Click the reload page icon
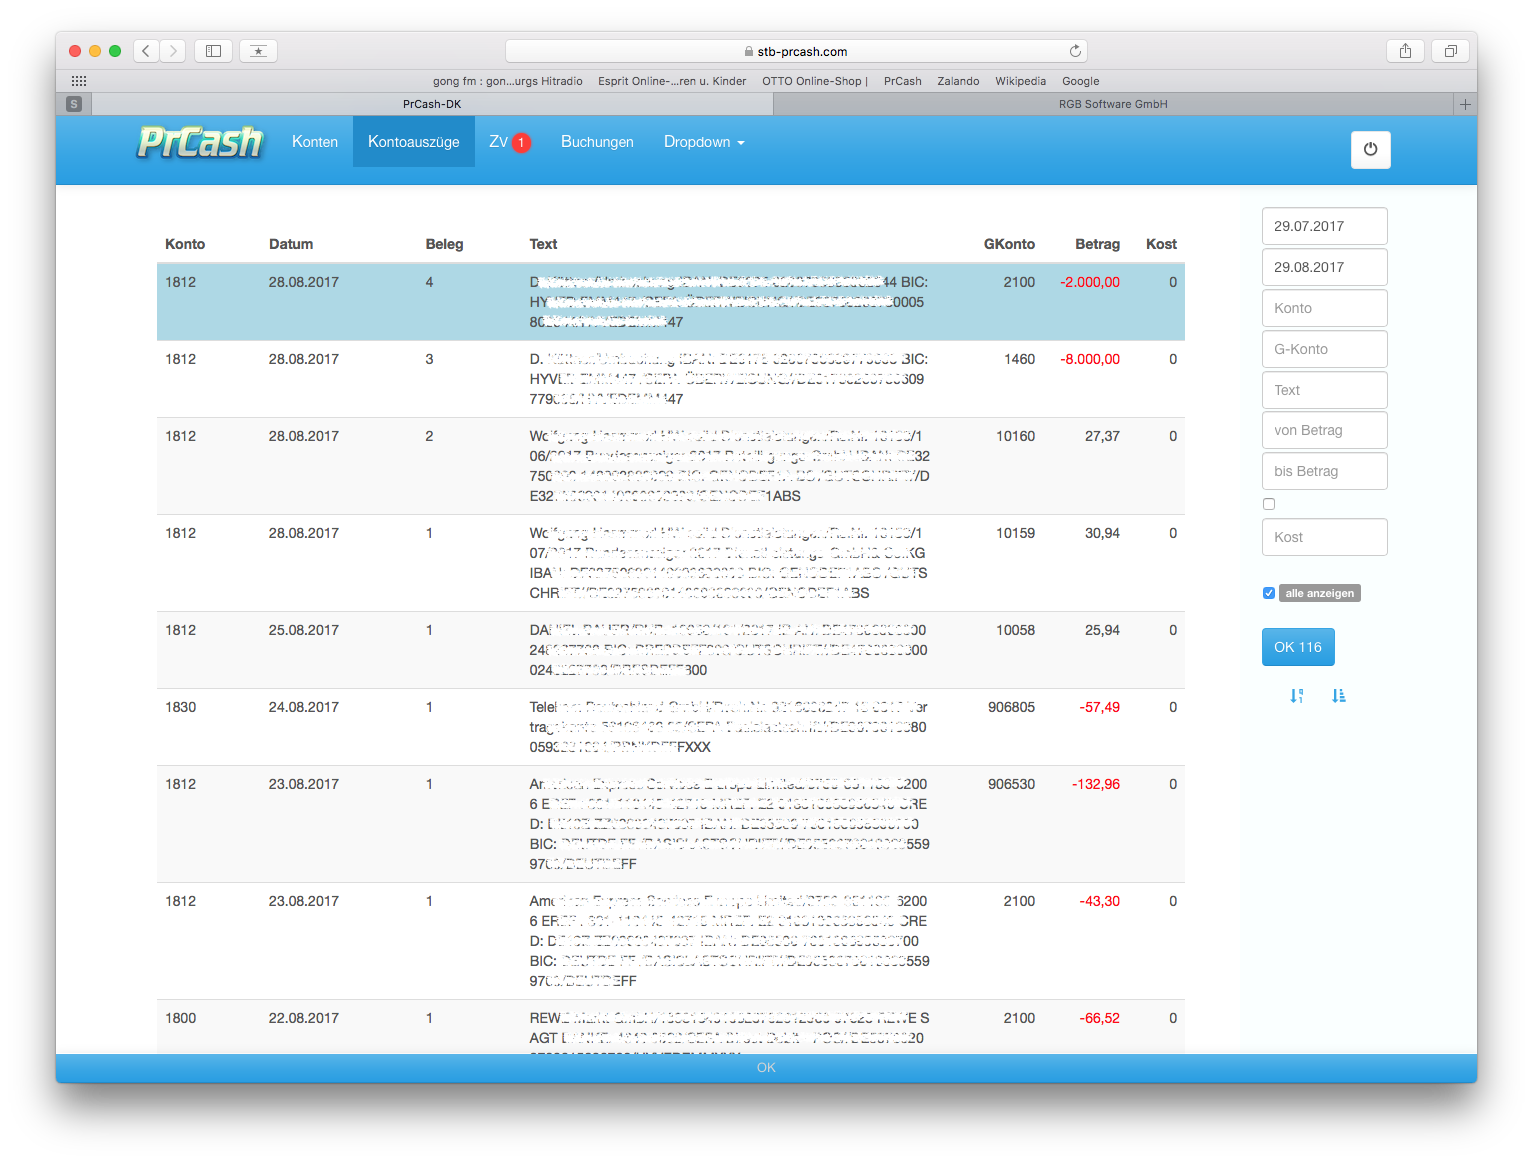This screenshot has width=1533, height=1163. coord(1075,51)
